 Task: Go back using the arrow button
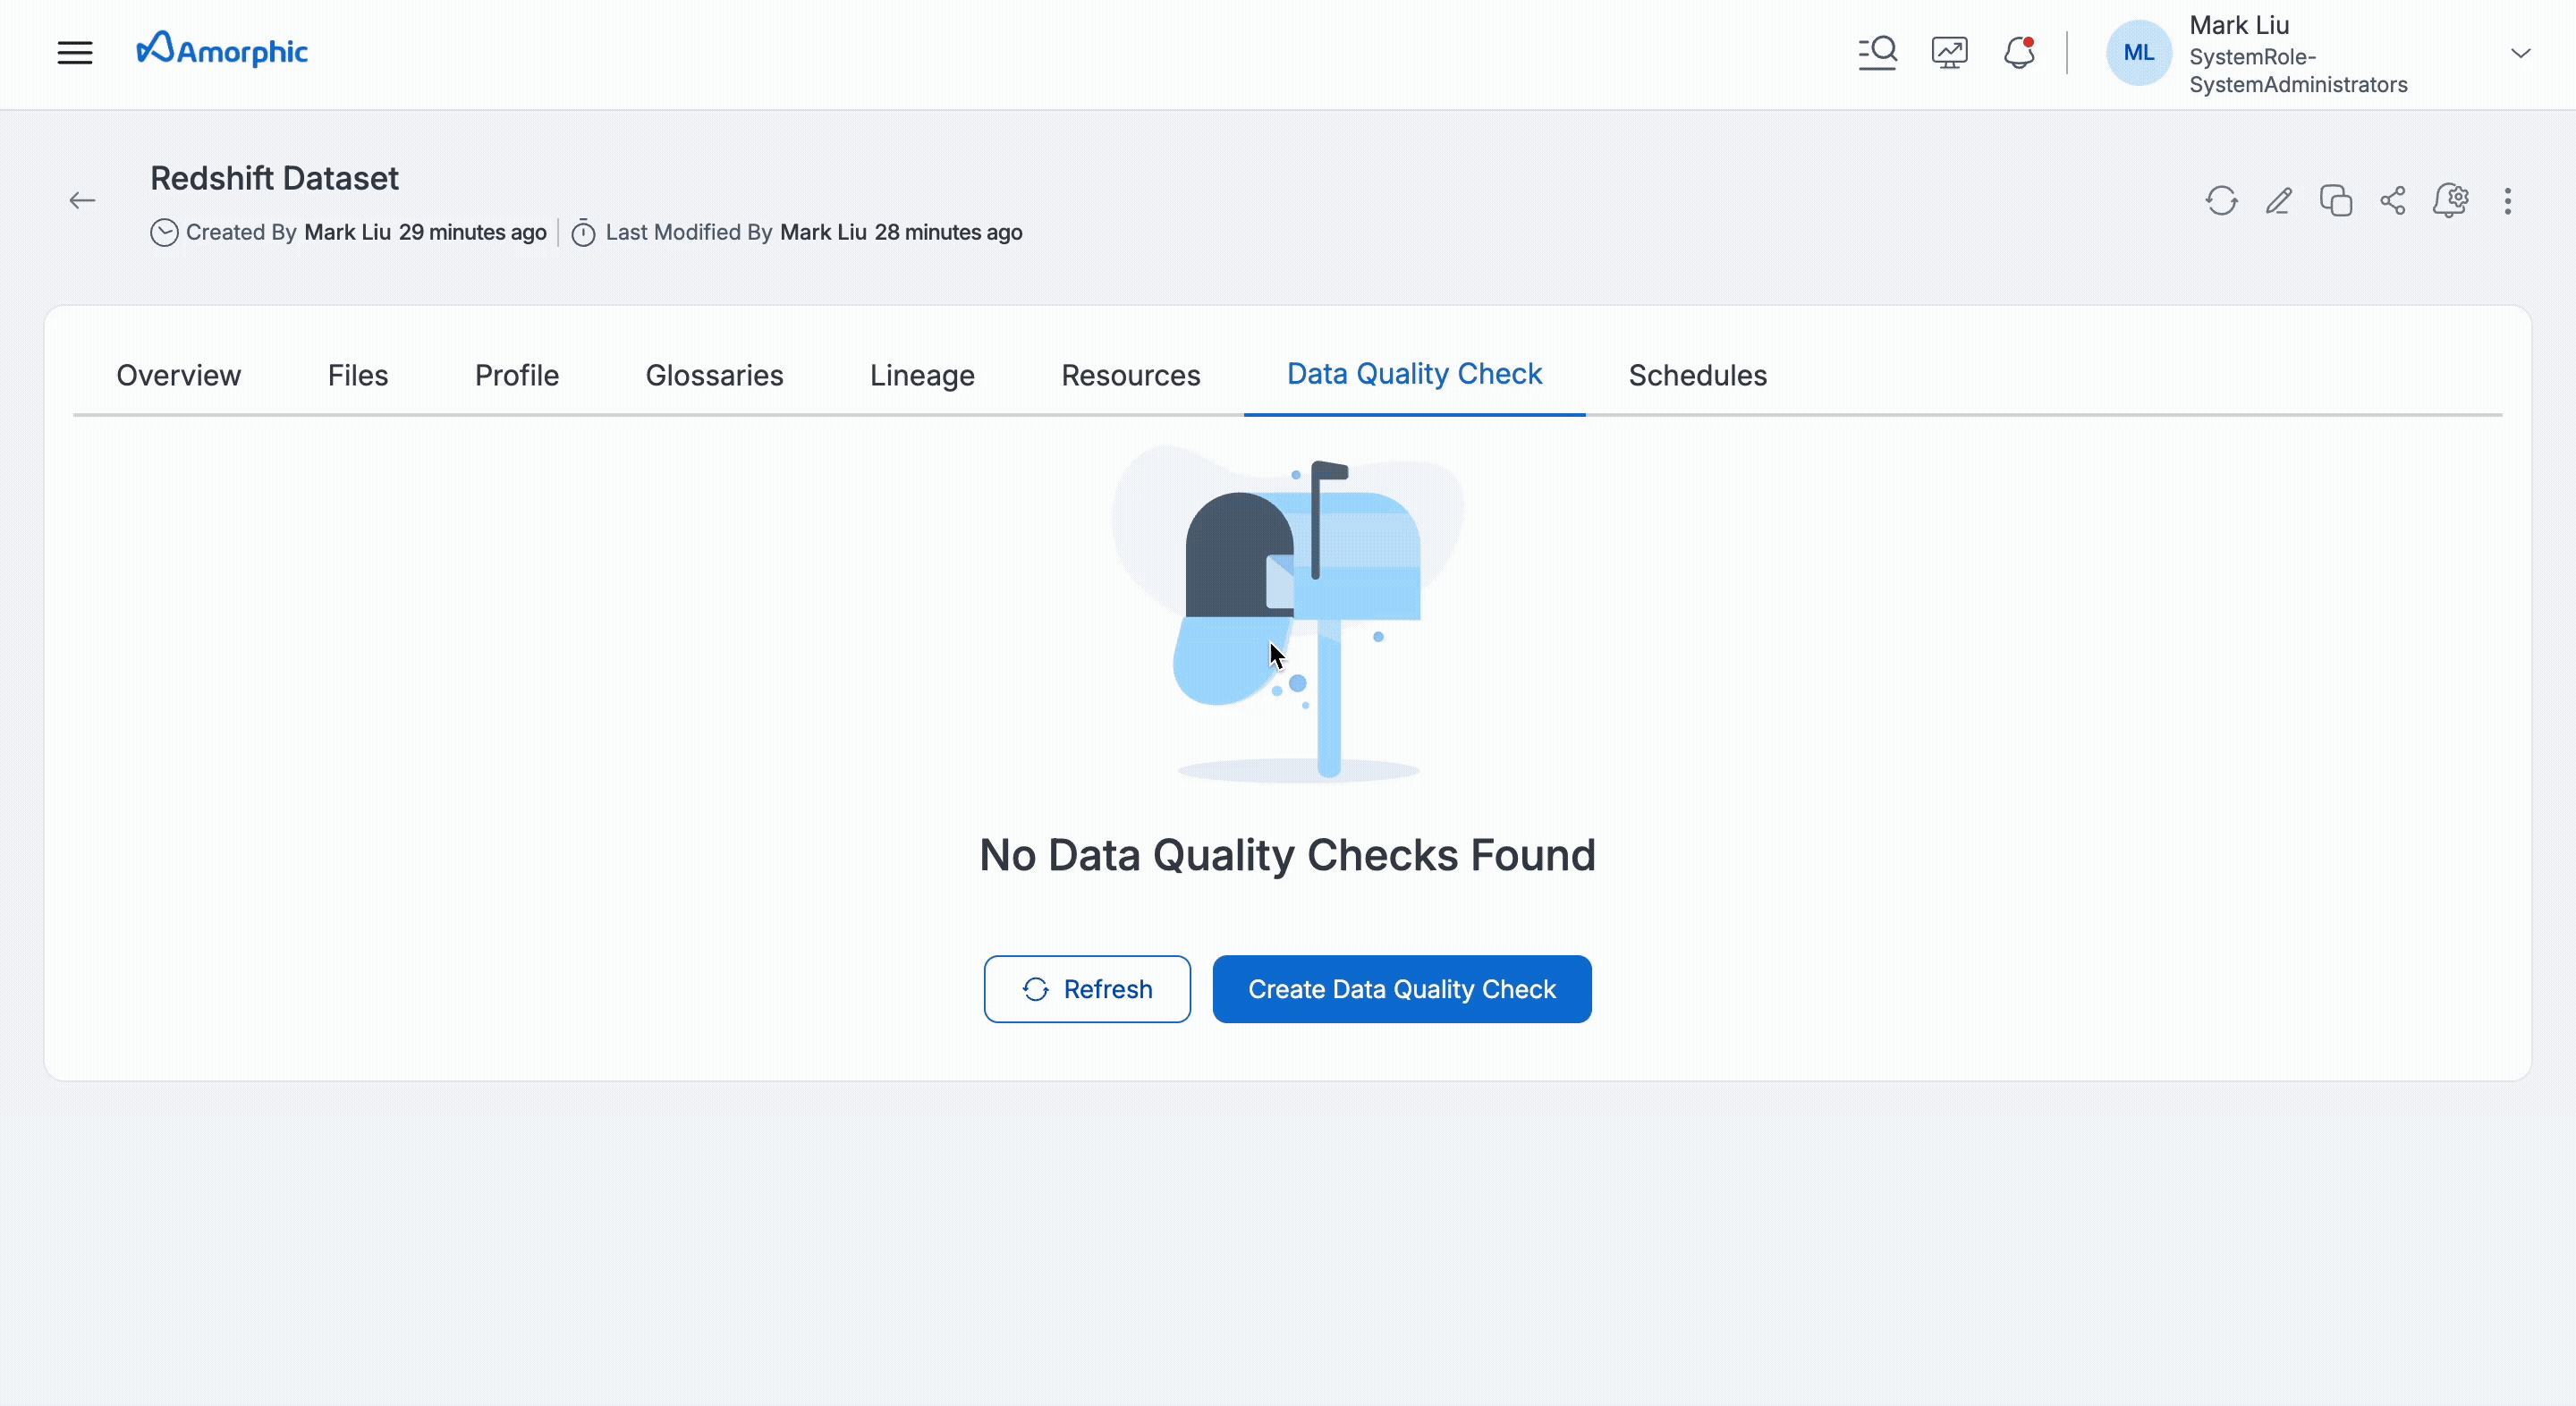click(x=82, y=200)
